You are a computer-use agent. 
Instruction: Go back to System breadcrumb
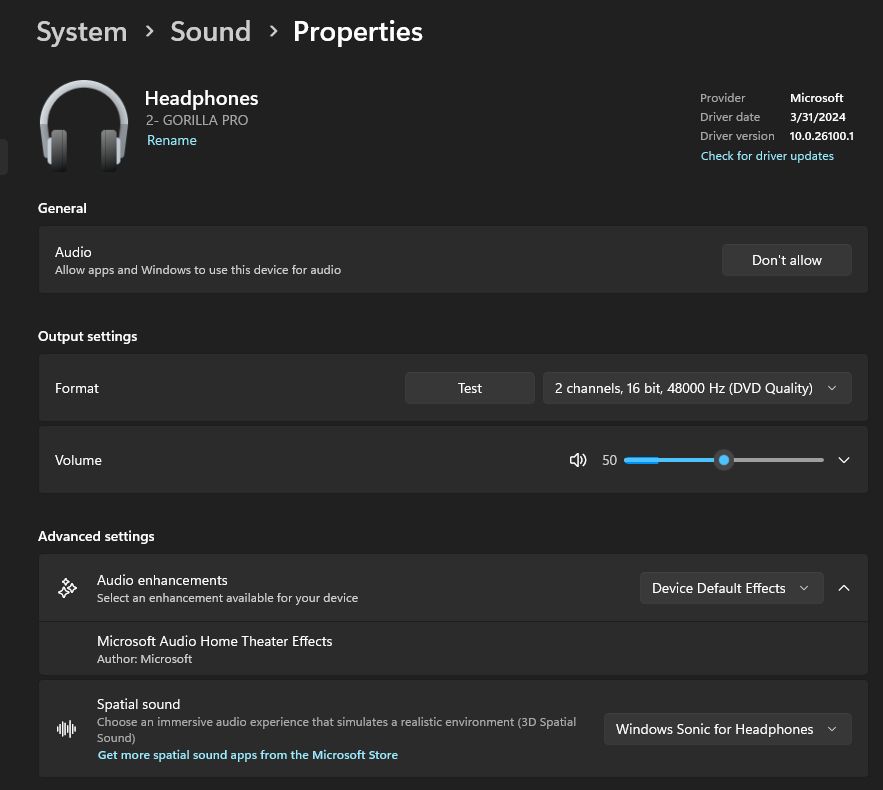pos(82,31)
